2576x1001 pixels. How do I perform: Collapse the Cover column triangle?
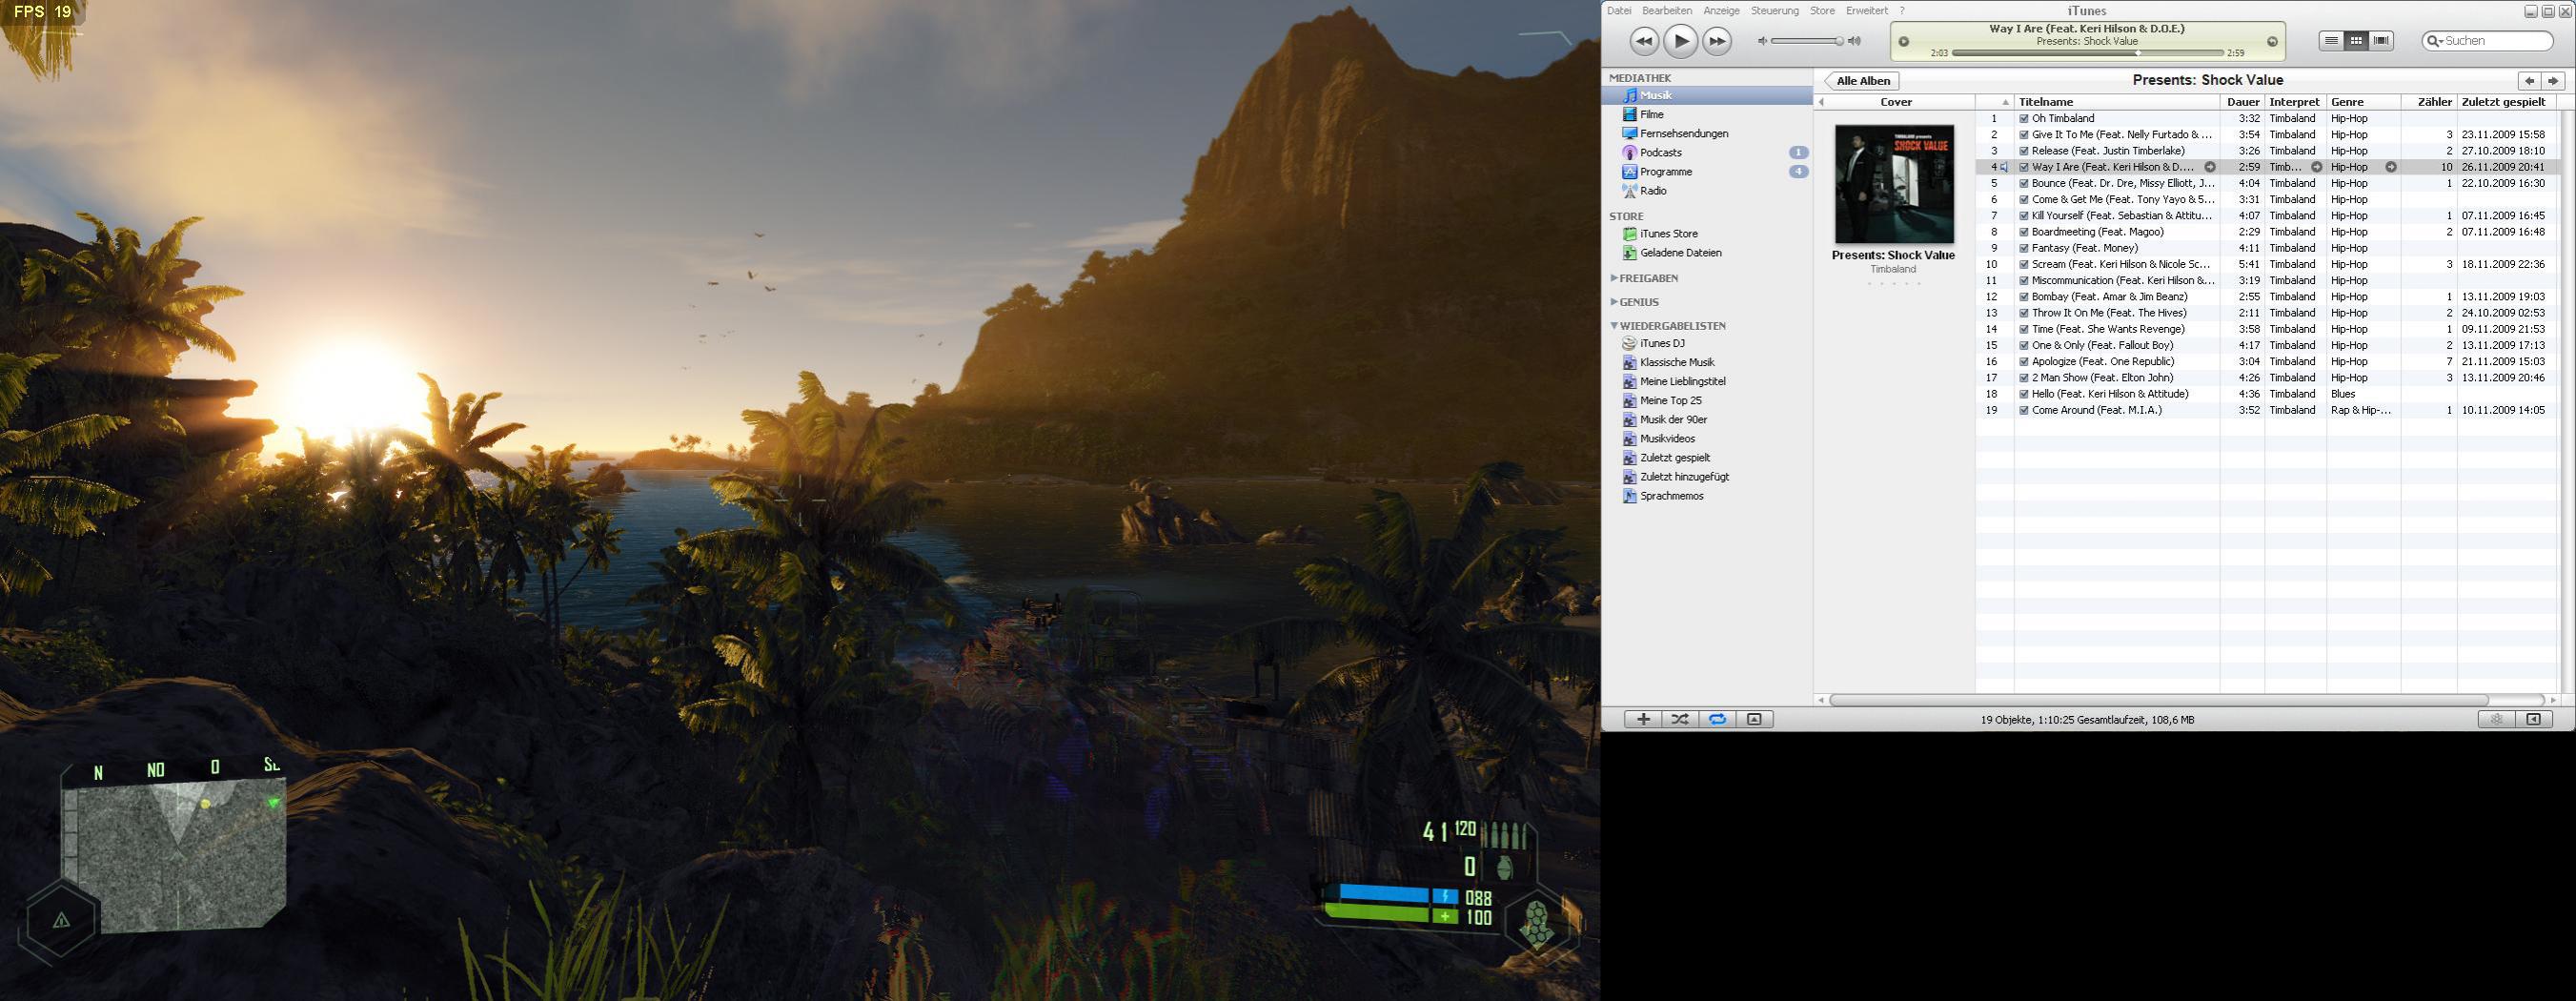[x=1821, y=102]
